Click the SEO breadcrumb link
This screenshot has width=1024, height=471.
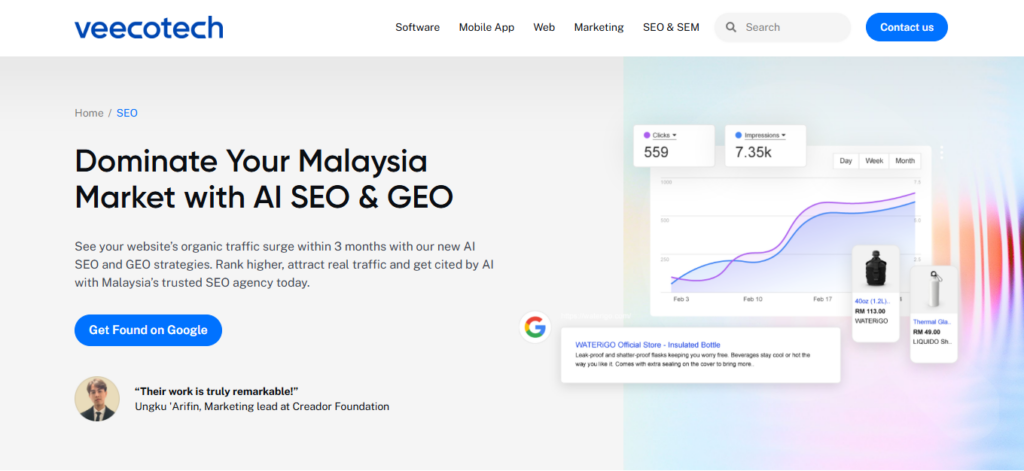click(x=127, y=113)
